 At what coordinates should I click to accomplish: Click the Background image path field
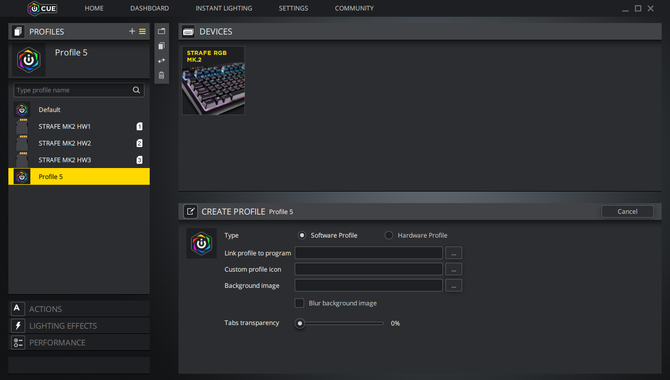click(369, 286)
